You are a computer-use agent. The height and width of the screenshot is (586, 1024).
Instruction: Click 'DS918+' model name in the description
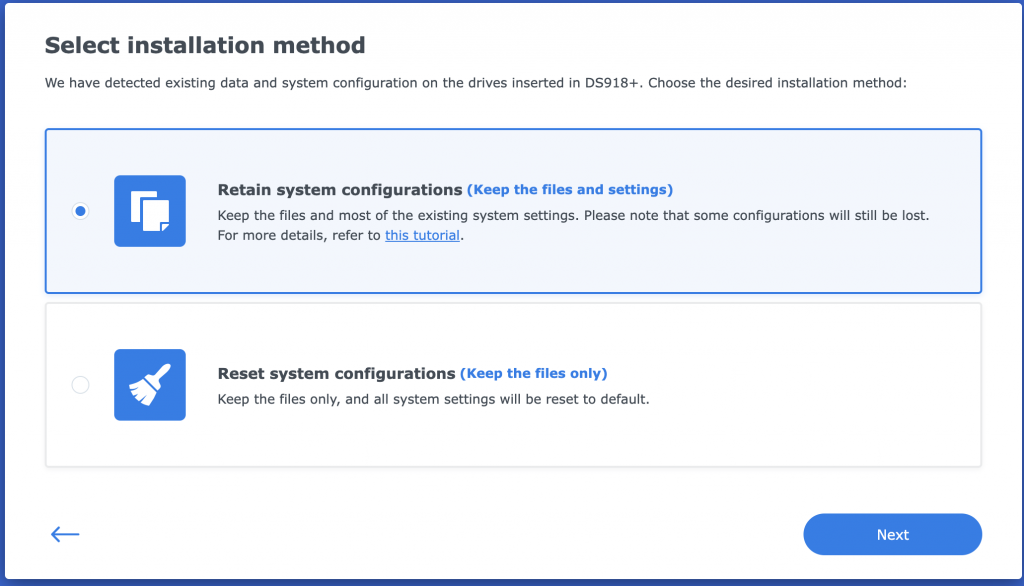615,83
